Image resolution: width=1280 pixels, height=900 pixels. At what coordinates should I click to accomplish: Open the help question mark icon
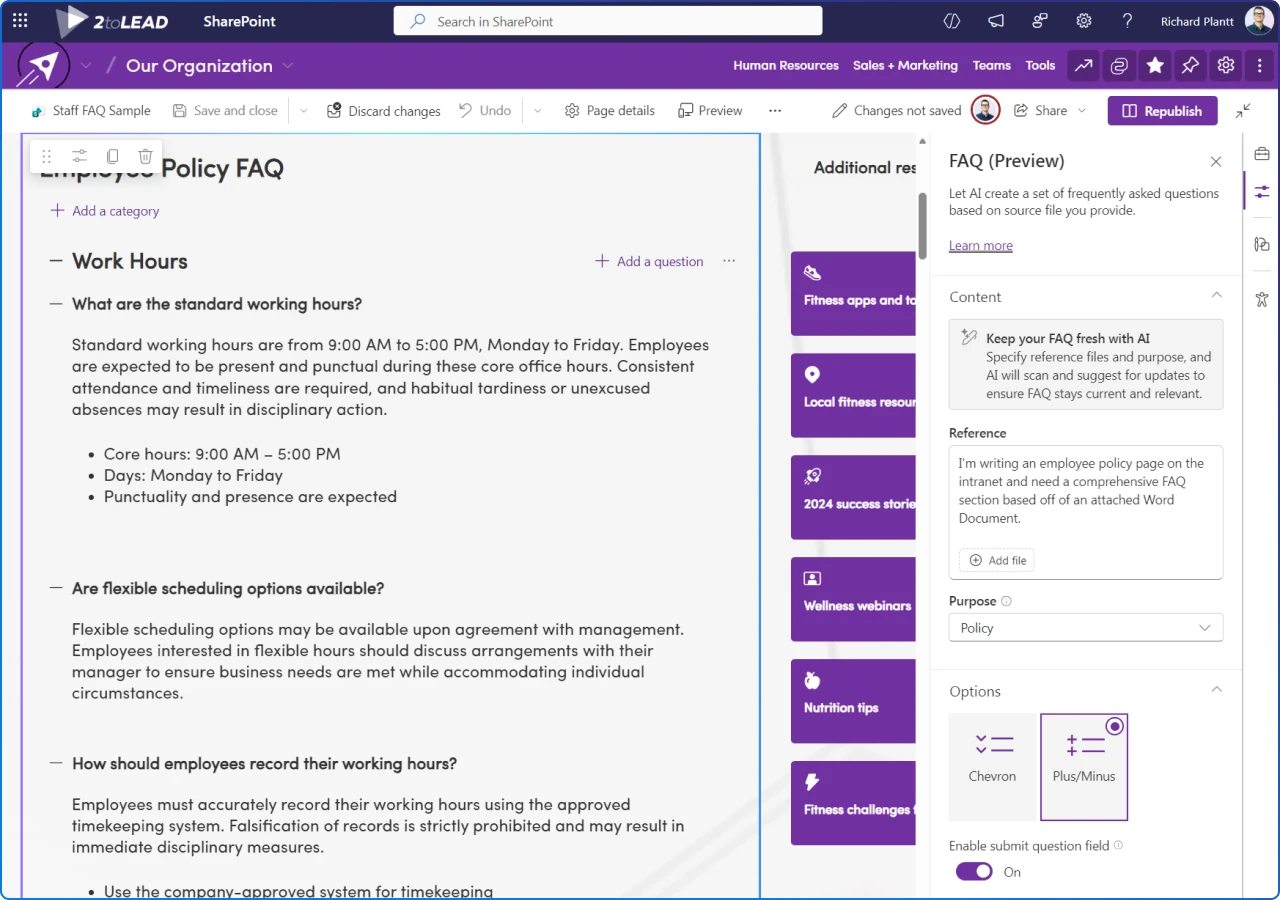tap(1127, 21)
